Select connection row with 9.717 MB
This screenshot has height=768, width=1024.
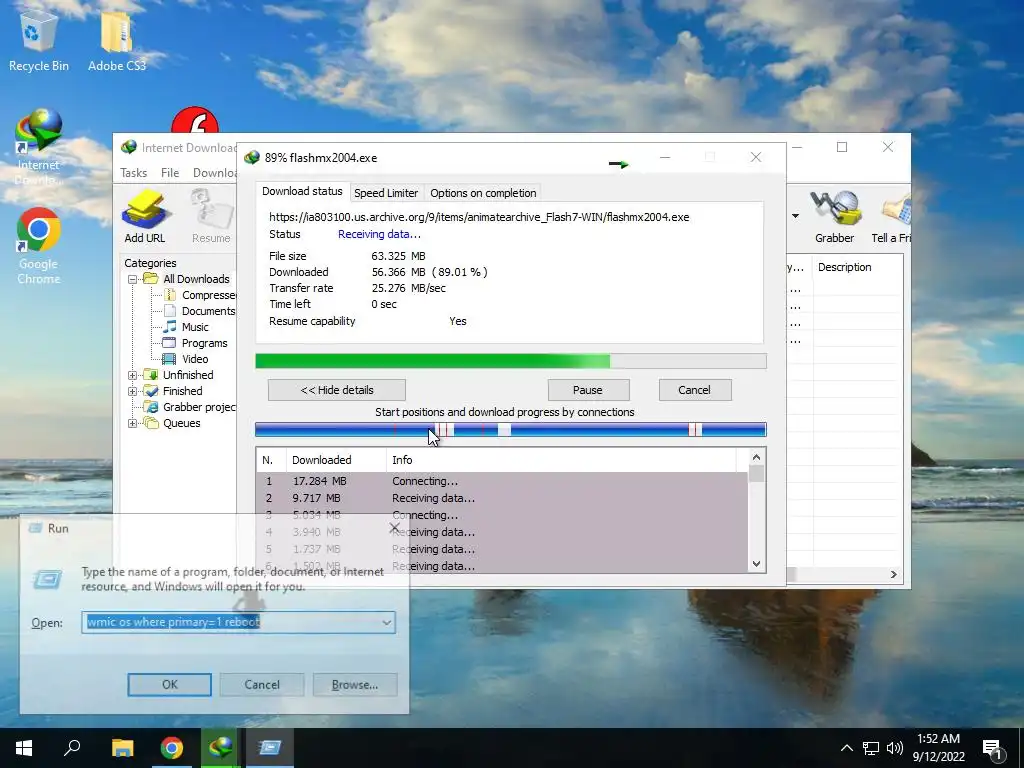(502, 498)
